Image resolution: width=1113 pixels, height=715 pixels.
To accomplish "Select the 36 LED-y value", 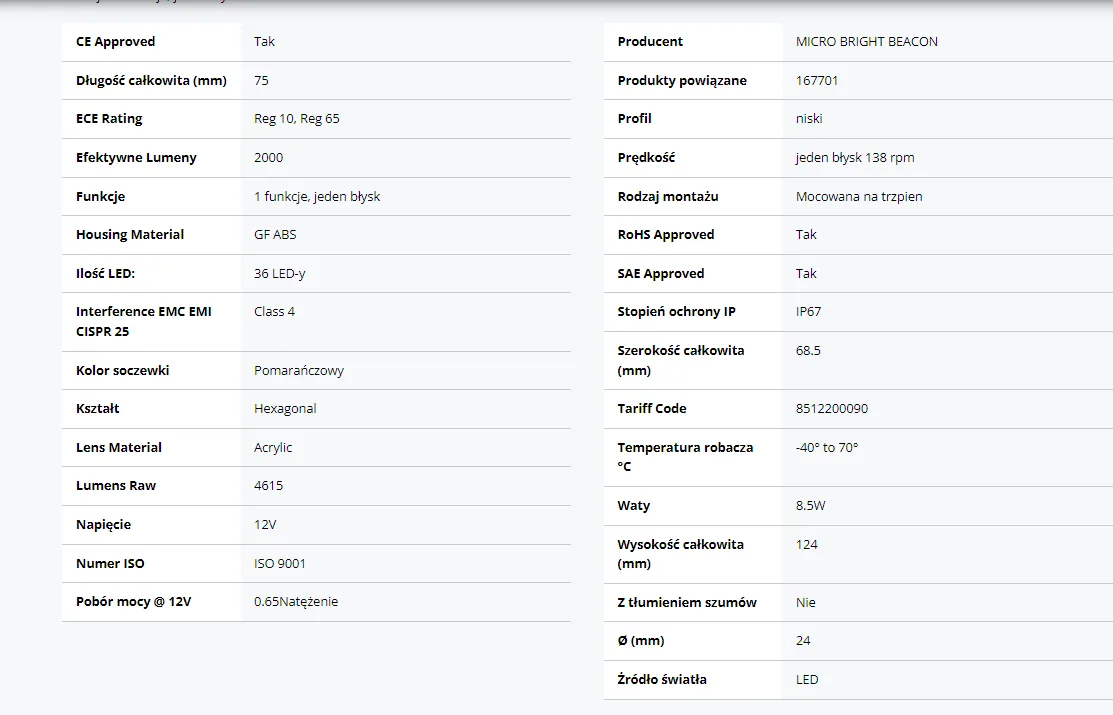I will [279, 273].
